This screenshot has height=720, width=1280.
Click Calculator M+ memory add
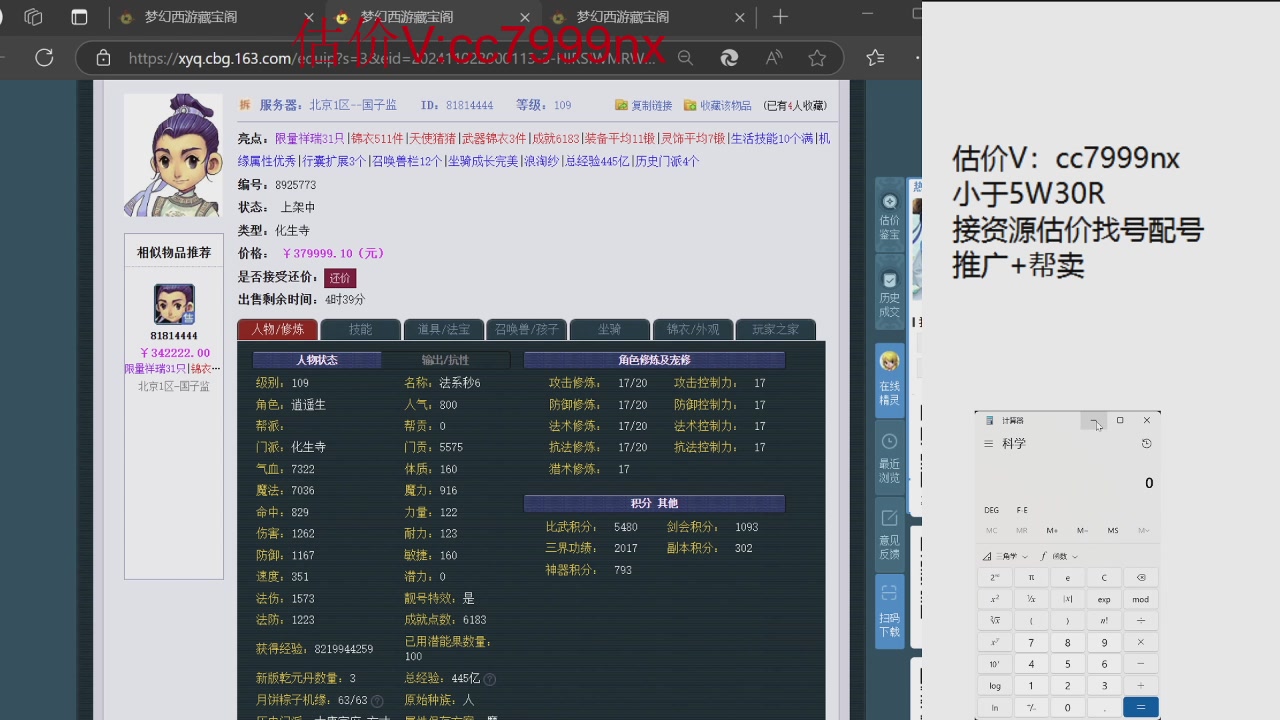coord(1052,531)
